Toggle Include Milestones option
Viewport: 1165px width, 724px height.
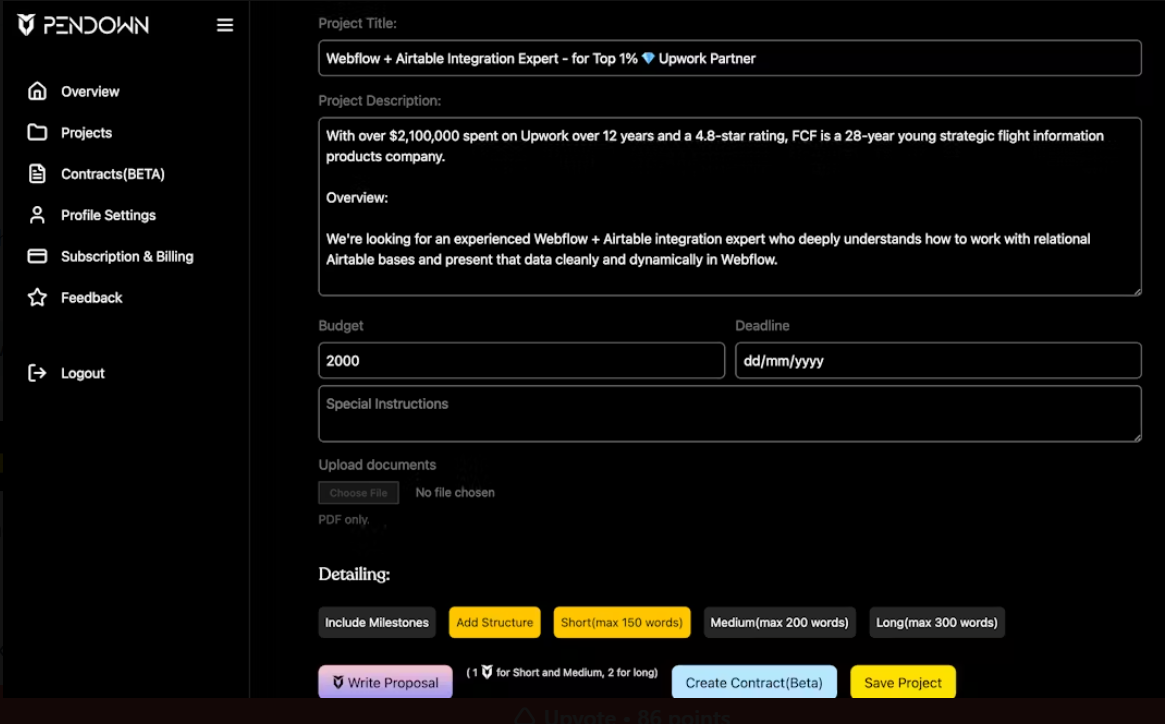coord(377,623)
